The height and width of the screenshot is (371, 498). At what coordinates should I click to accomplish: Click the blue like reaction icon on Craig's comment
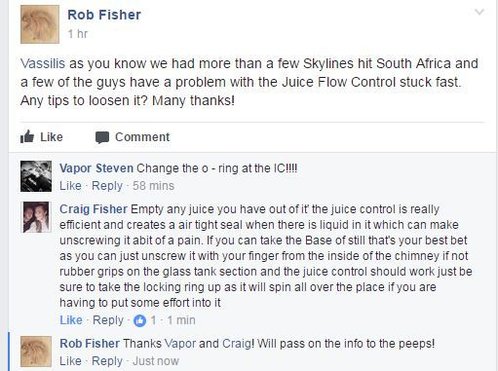click(140, 321)
